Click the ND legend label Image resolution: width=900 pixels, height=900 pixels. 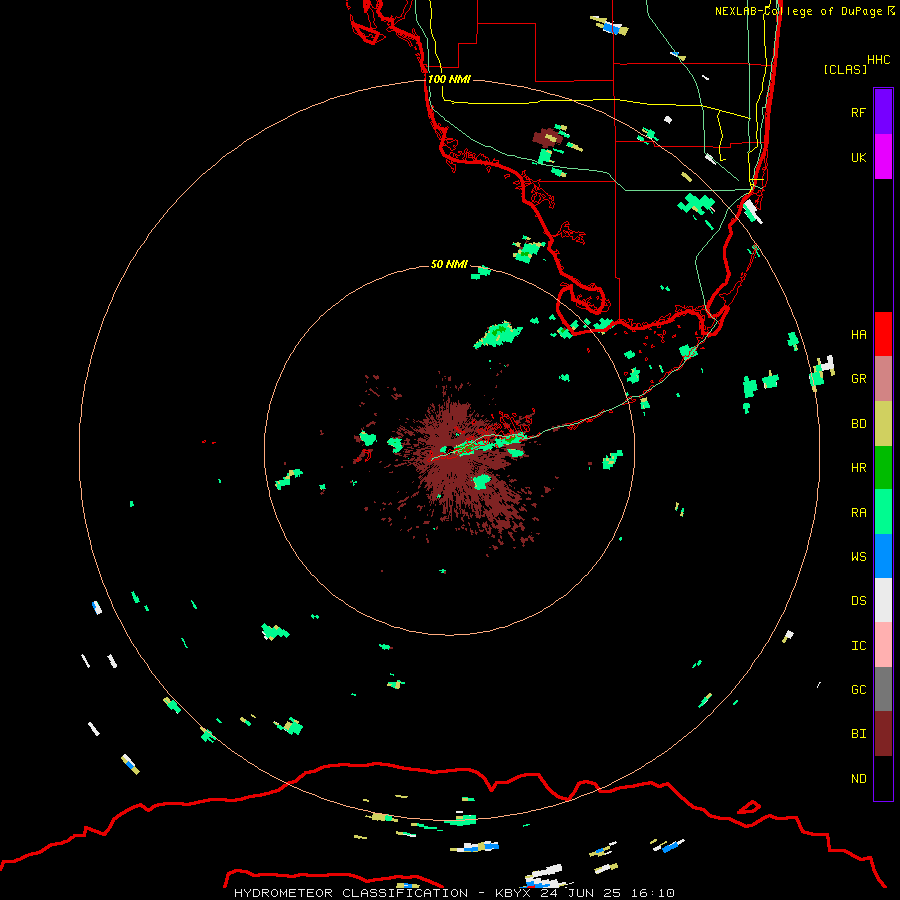(858, 778)
